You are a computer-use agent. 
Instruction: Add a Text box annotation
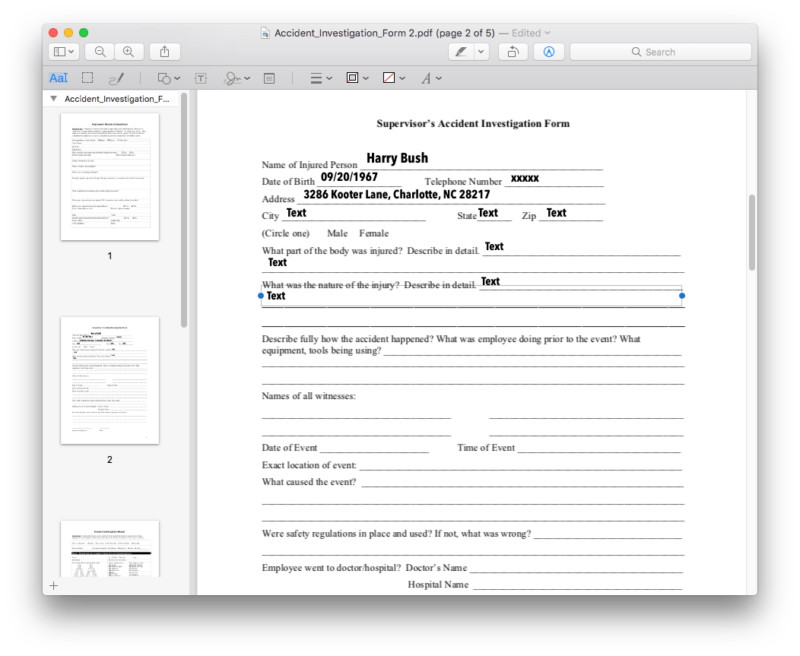point(201,78)
